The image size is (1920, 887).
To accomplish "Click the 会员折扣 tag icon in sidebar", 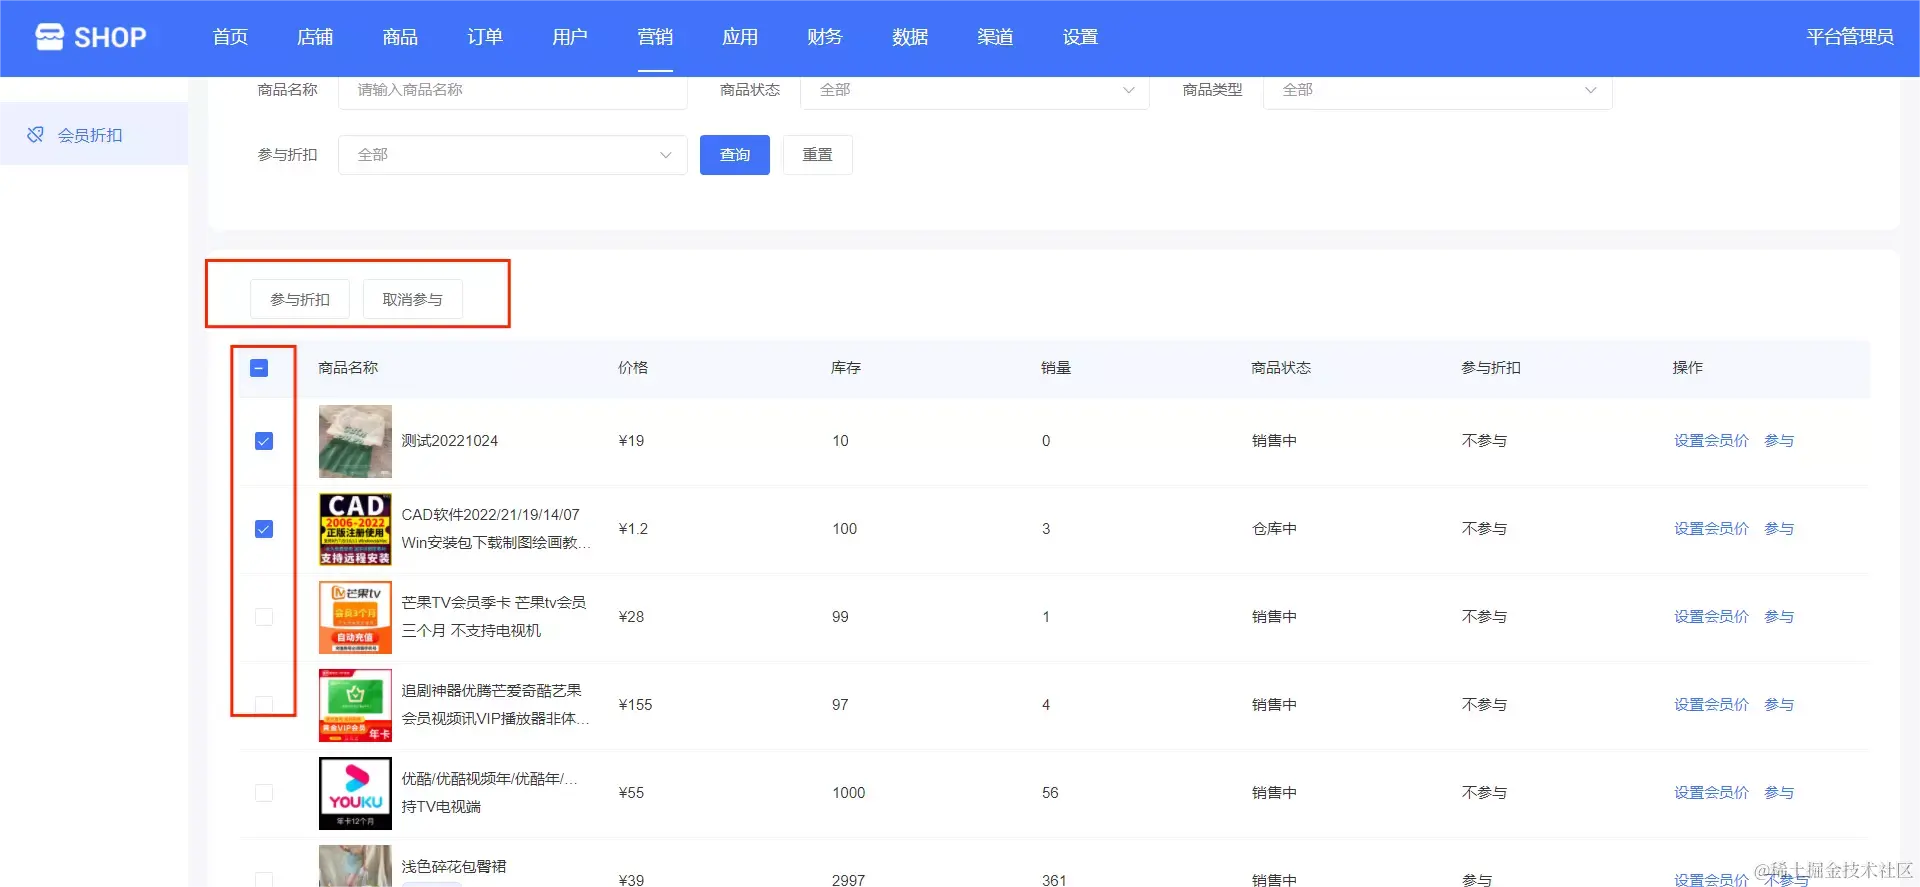I will [35, 134].
